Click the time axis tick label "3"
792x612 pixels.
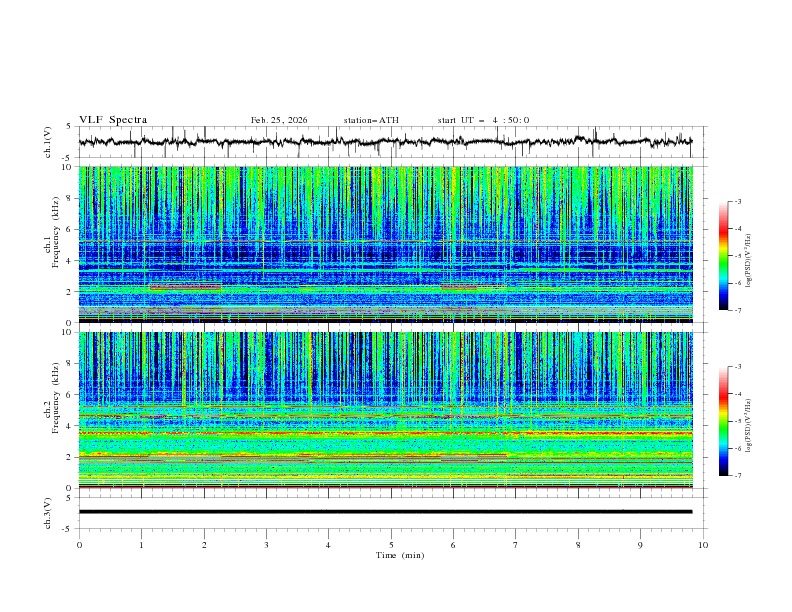(x=266, y=545)
